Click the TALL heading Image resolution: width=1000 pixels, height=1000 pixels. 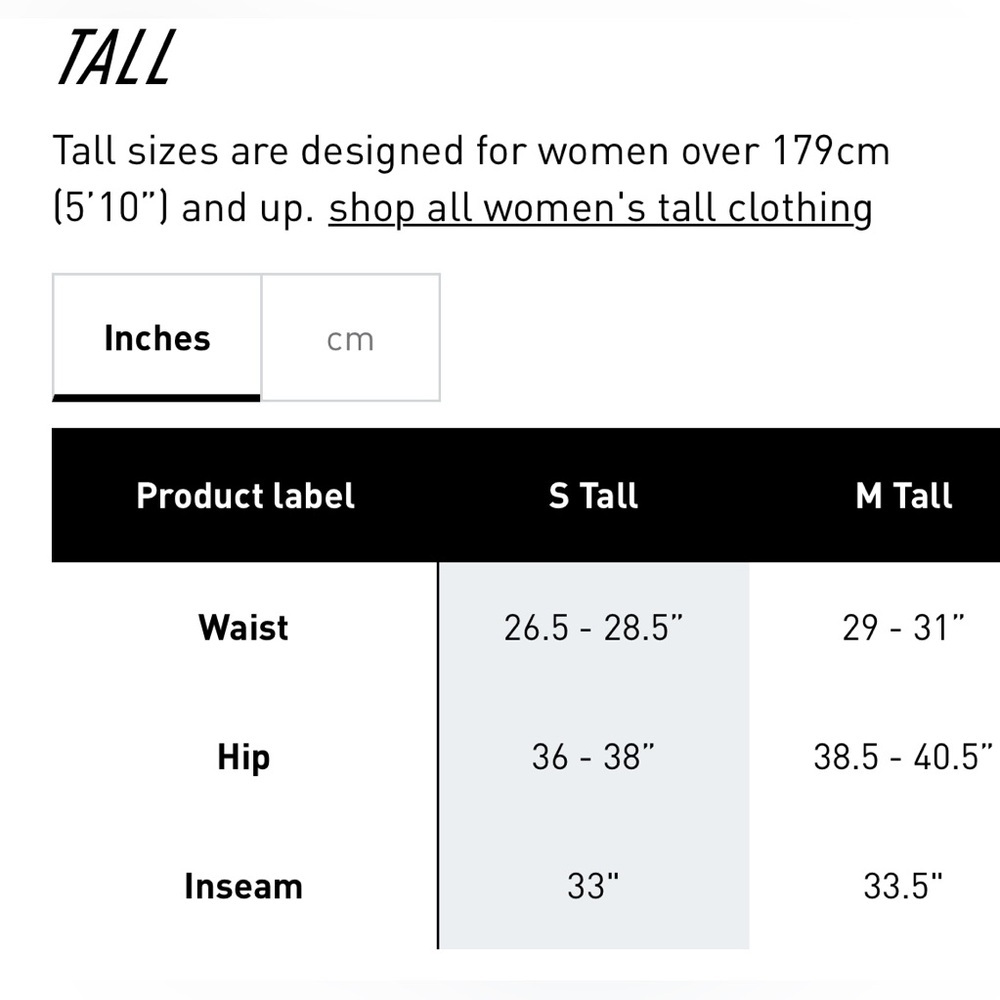116,58
